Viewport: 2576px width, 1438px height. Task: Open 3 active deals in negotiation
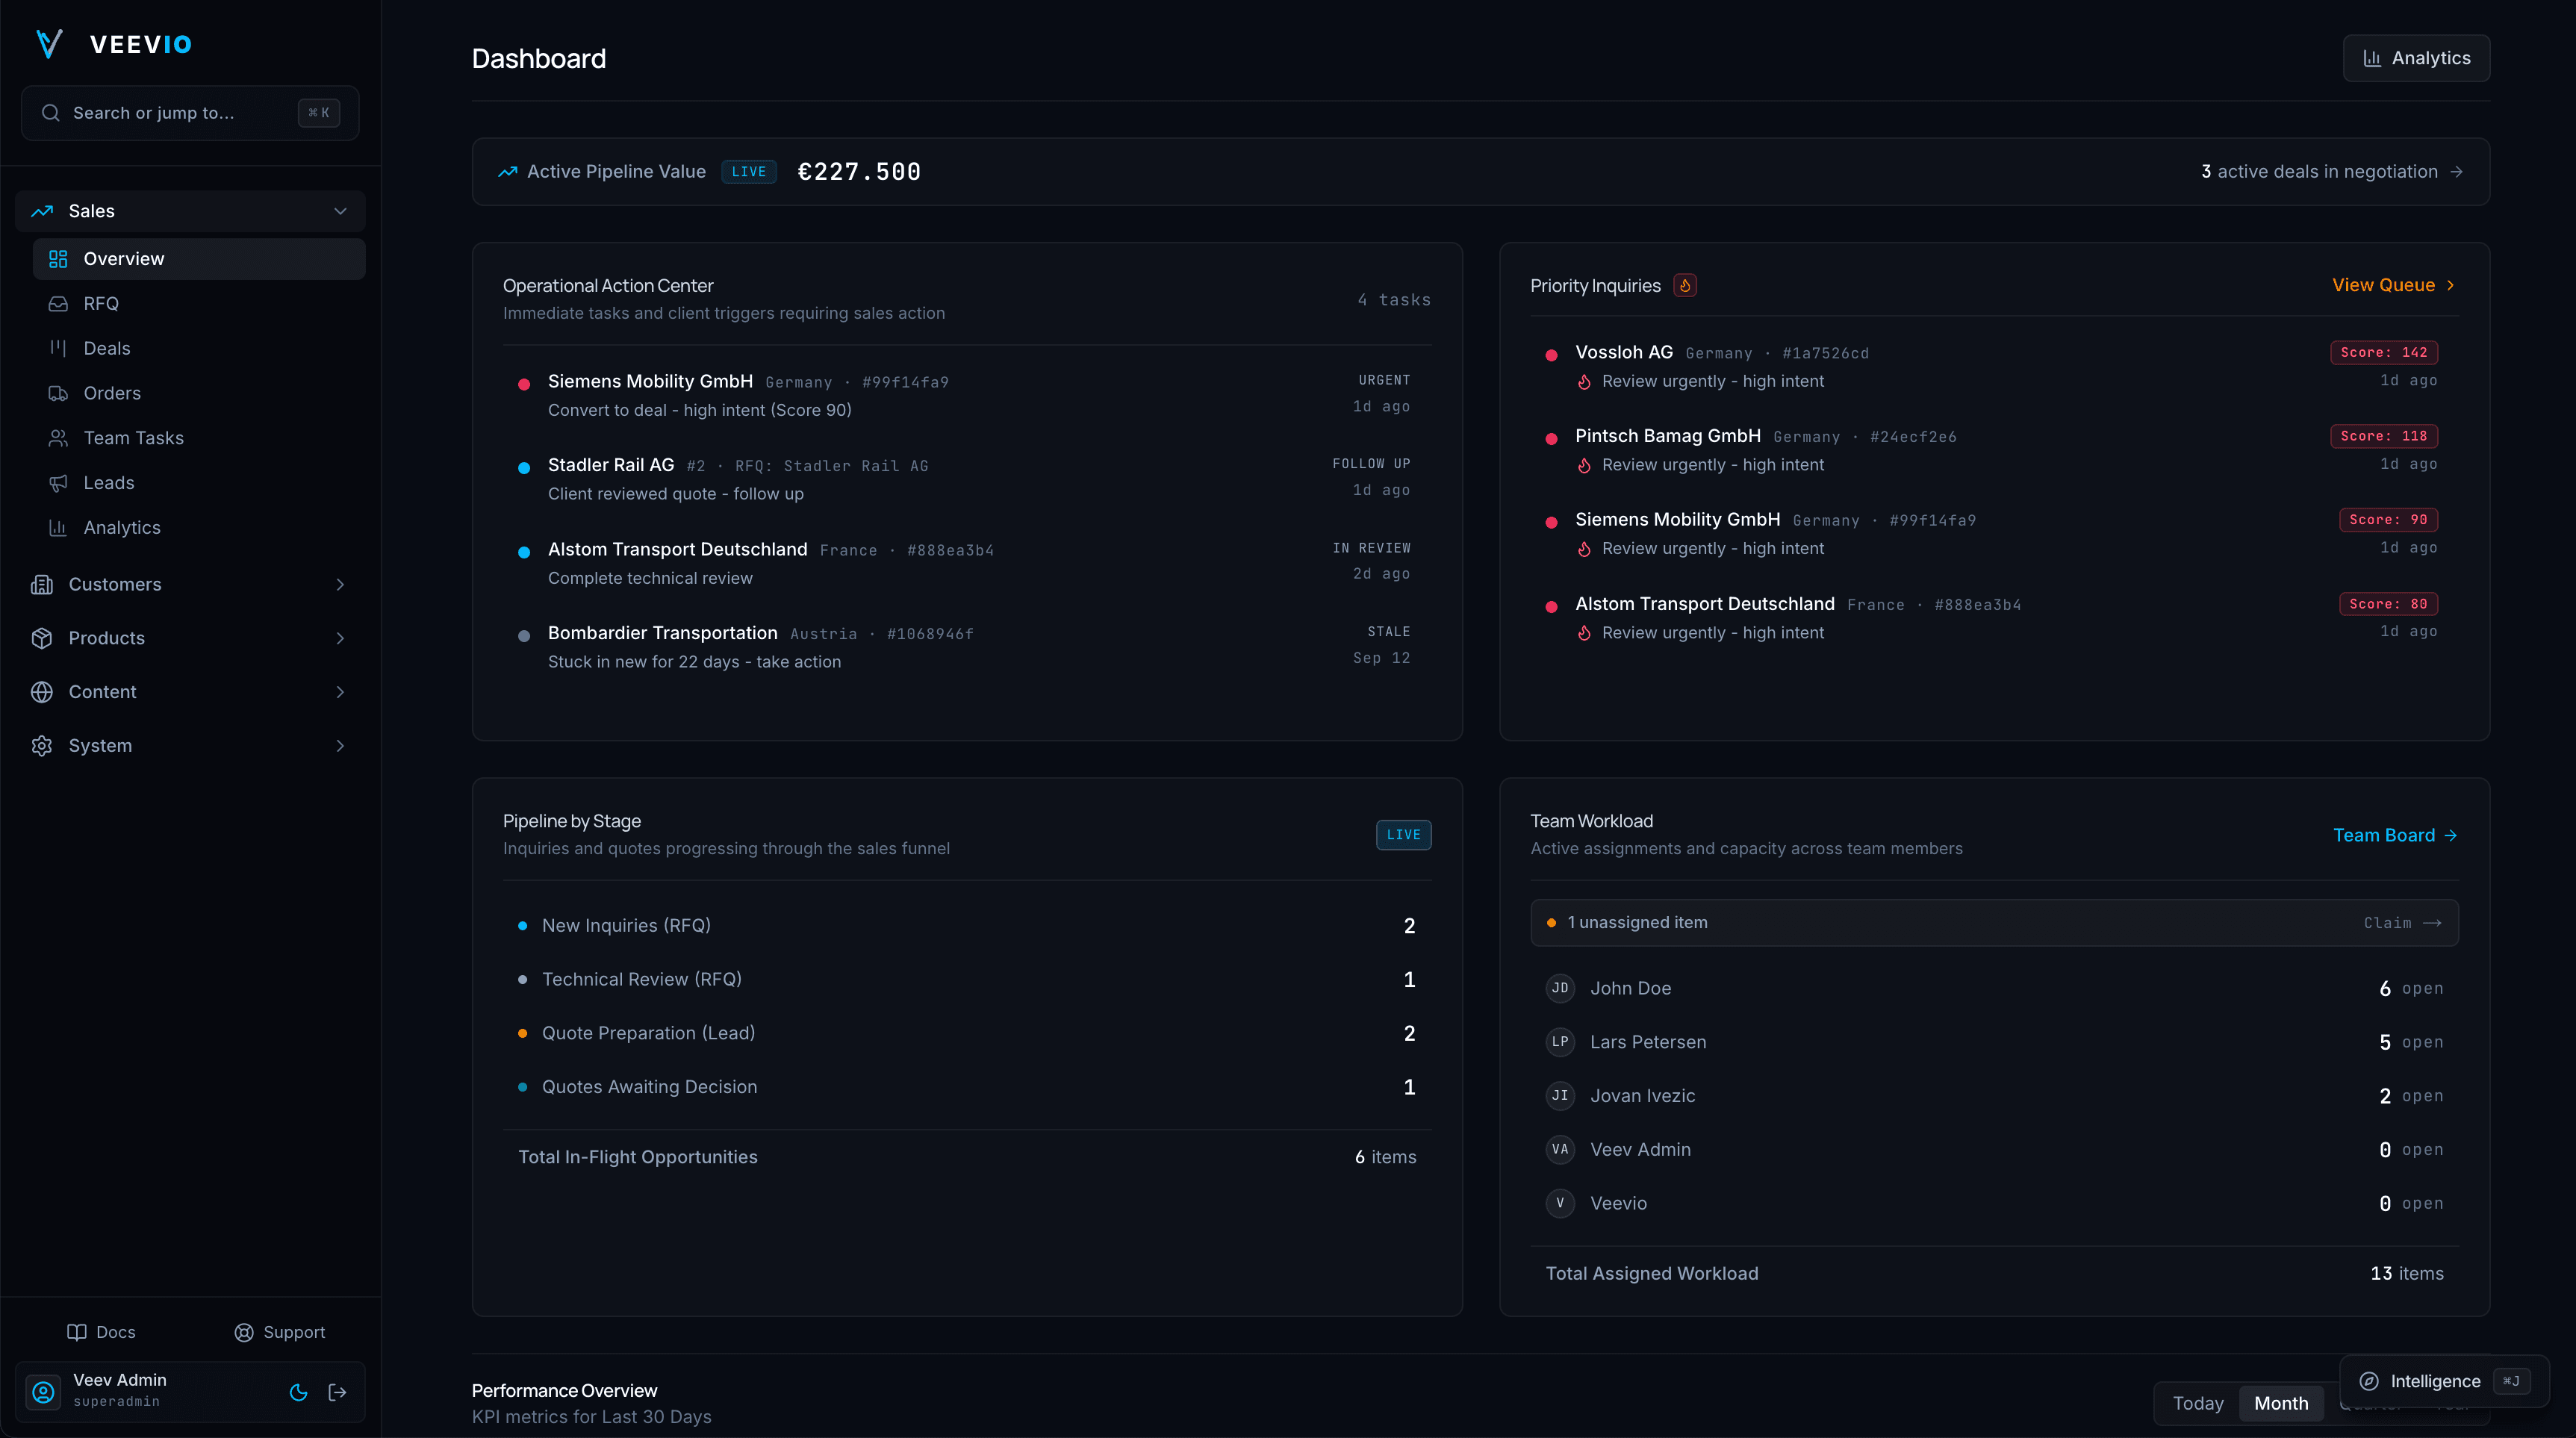pyautogui.click(x=2331, y=172)
